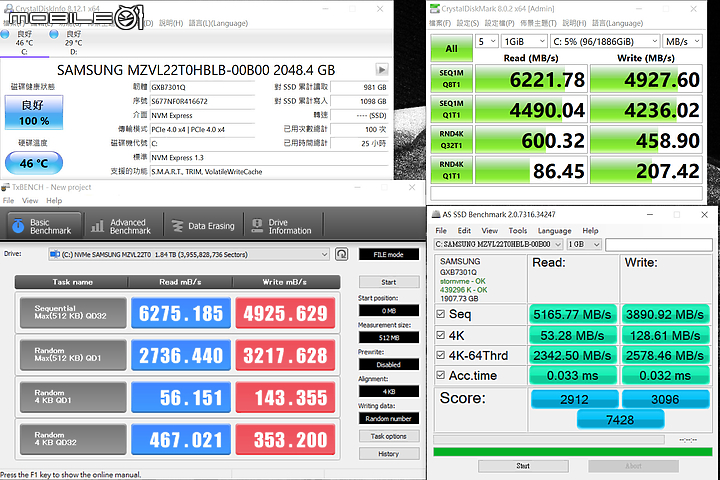Open the test count dropdown showing 5
This screenshot has width=720, height=480.
coord(487,41)
